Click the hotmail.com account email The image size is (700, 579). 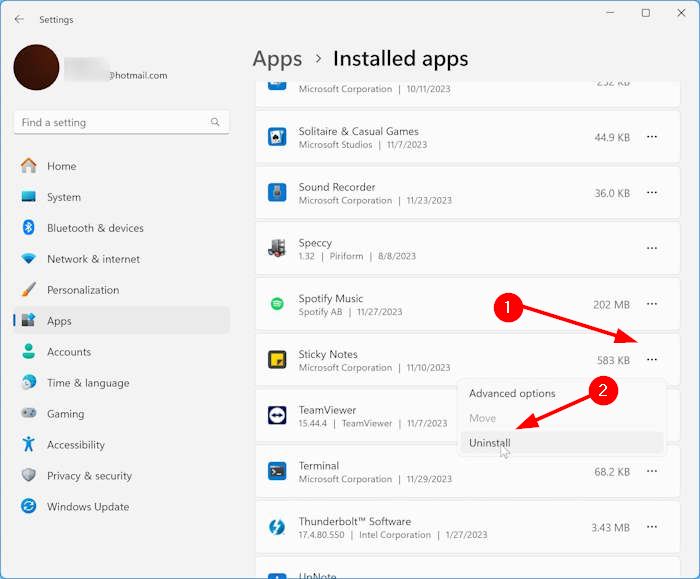(x=138, y=75)
